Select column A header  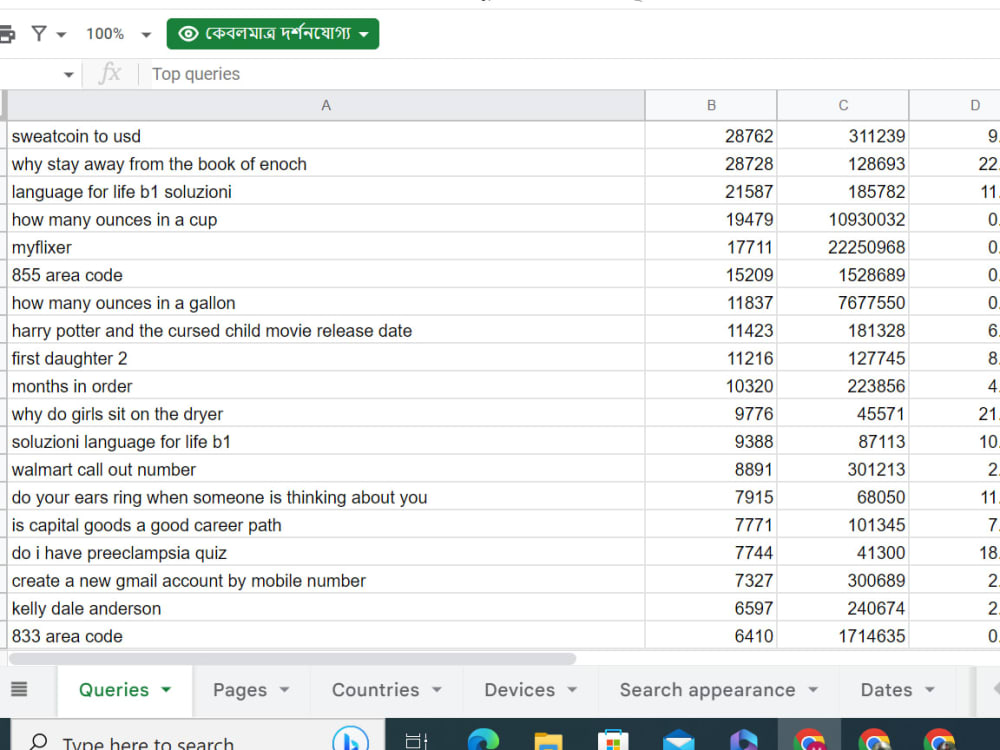(x=326, y=105)
